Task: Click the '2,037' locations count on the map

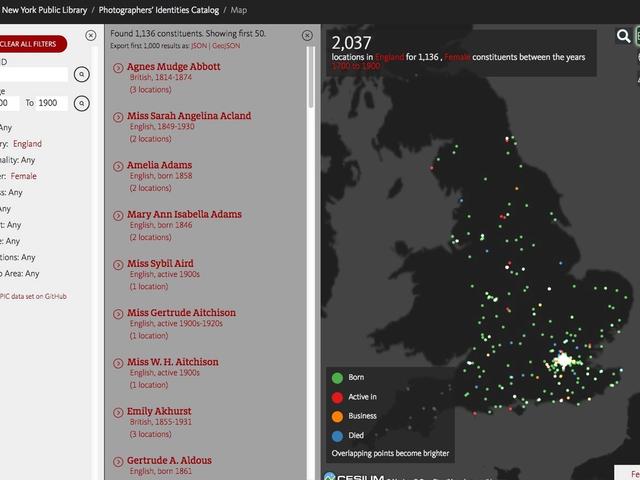Action: tap(351, 43)
